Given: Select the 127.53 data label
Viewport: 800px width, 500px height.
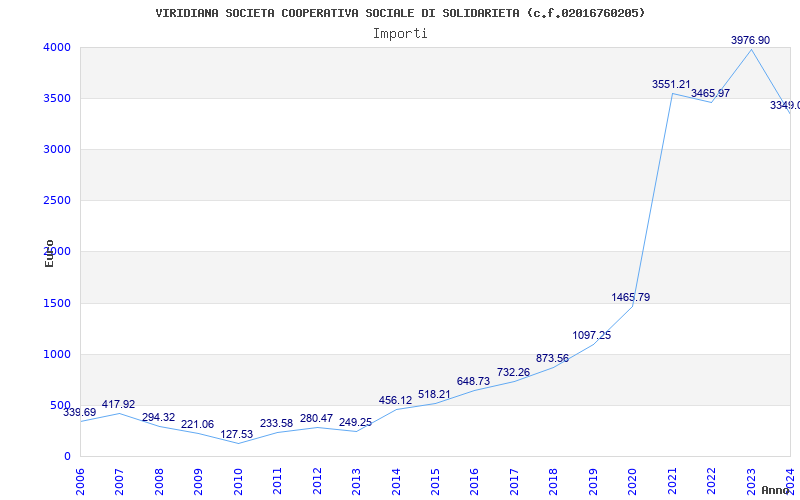Looking at the screenshot, I should pyautogui.click(x=237, y=434).
